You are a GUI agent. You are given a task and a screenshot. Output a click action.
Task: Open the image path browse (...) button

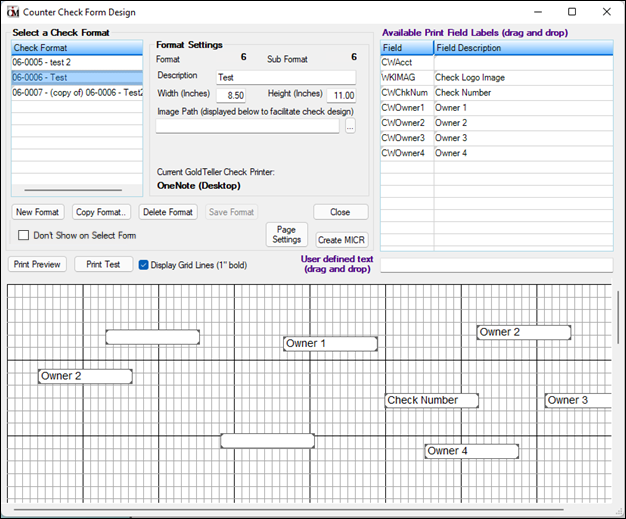pyautogui.click(x=350, y=126)
